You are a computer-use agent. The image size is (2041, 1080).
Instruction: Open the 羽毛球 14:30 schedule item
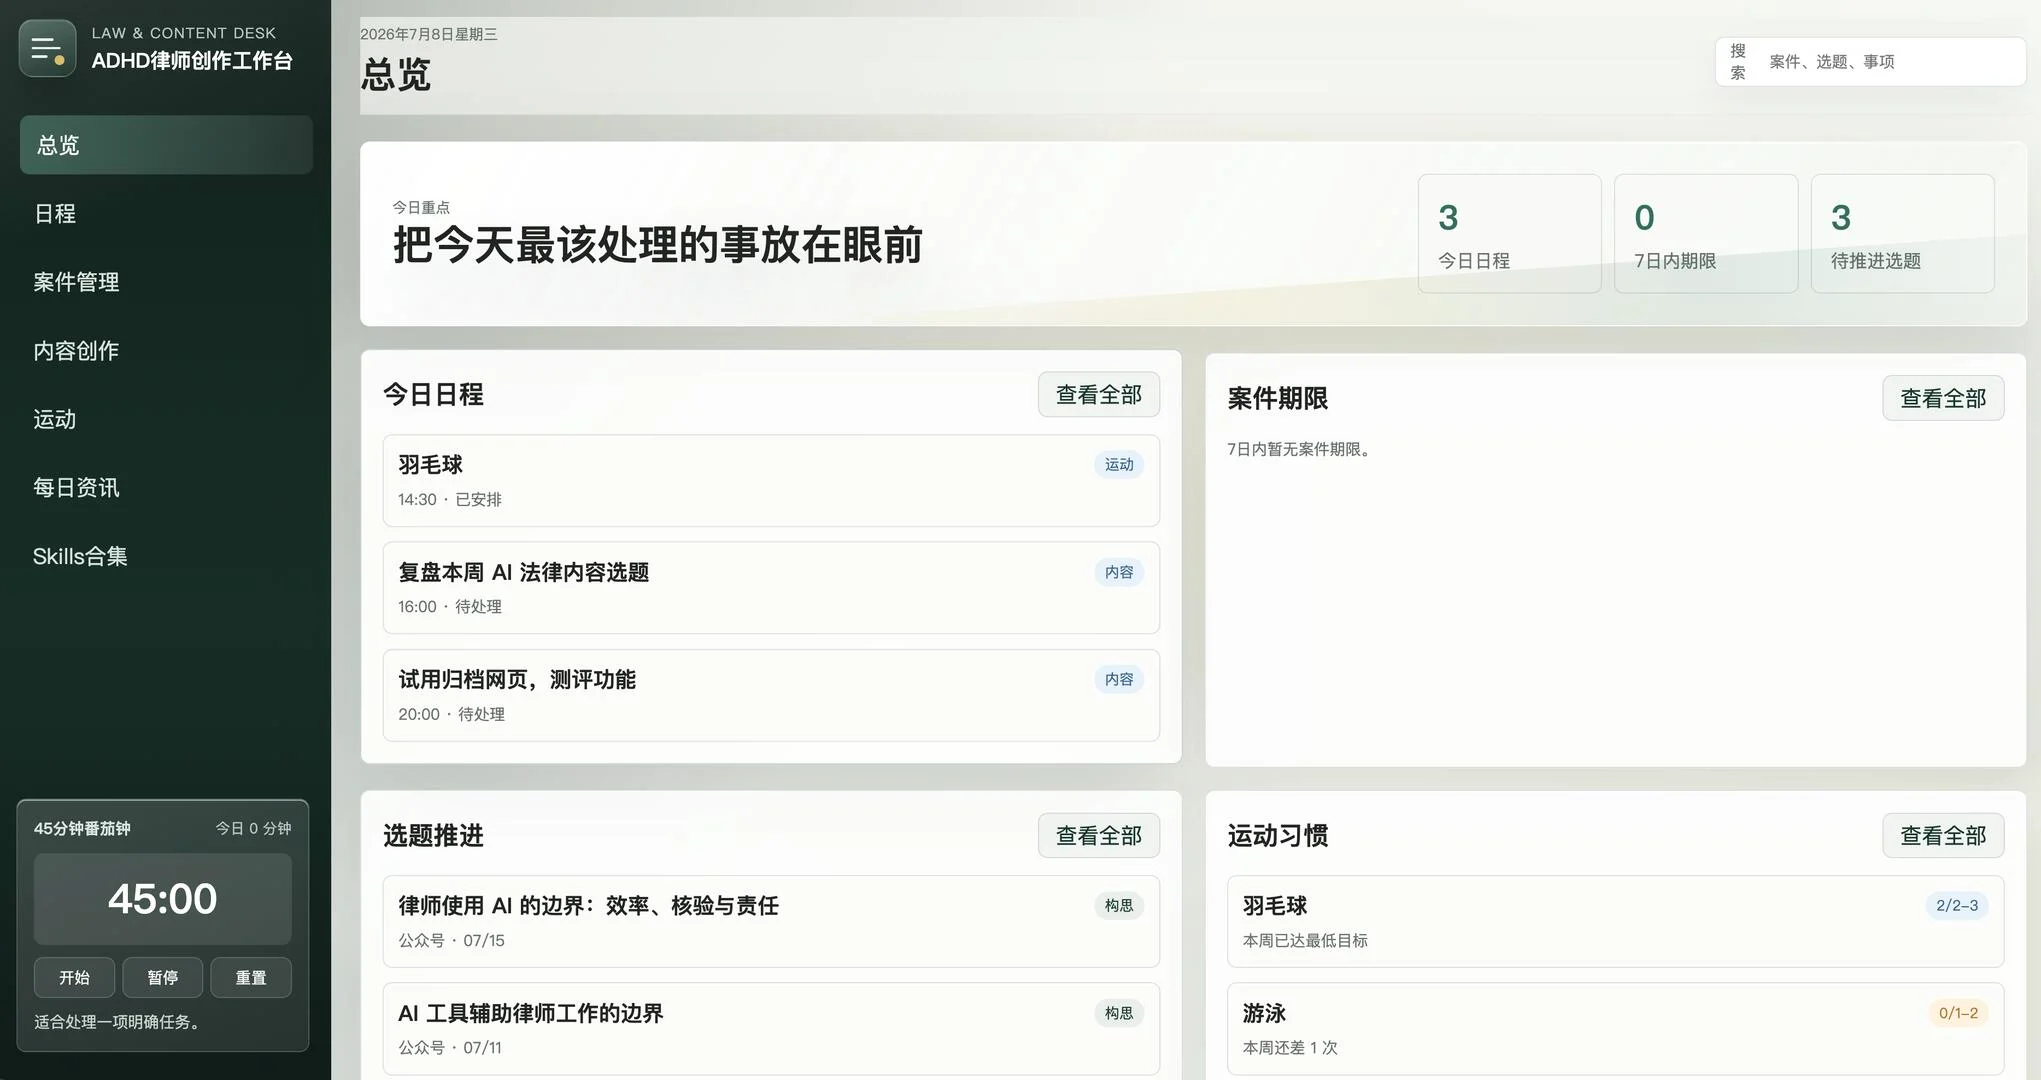(x=771, y=480)
